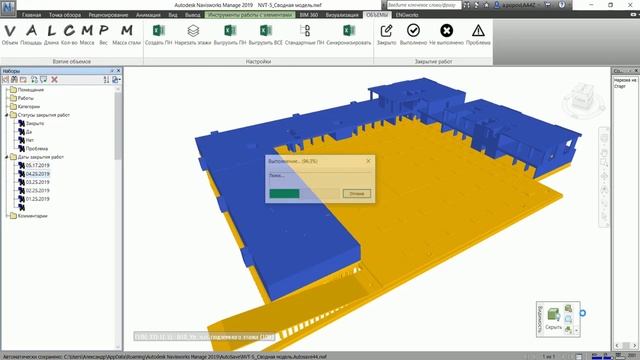640x360 pixels.
Task: Flag work with Проблема warning icon
Action: click(x=478, y=31)
